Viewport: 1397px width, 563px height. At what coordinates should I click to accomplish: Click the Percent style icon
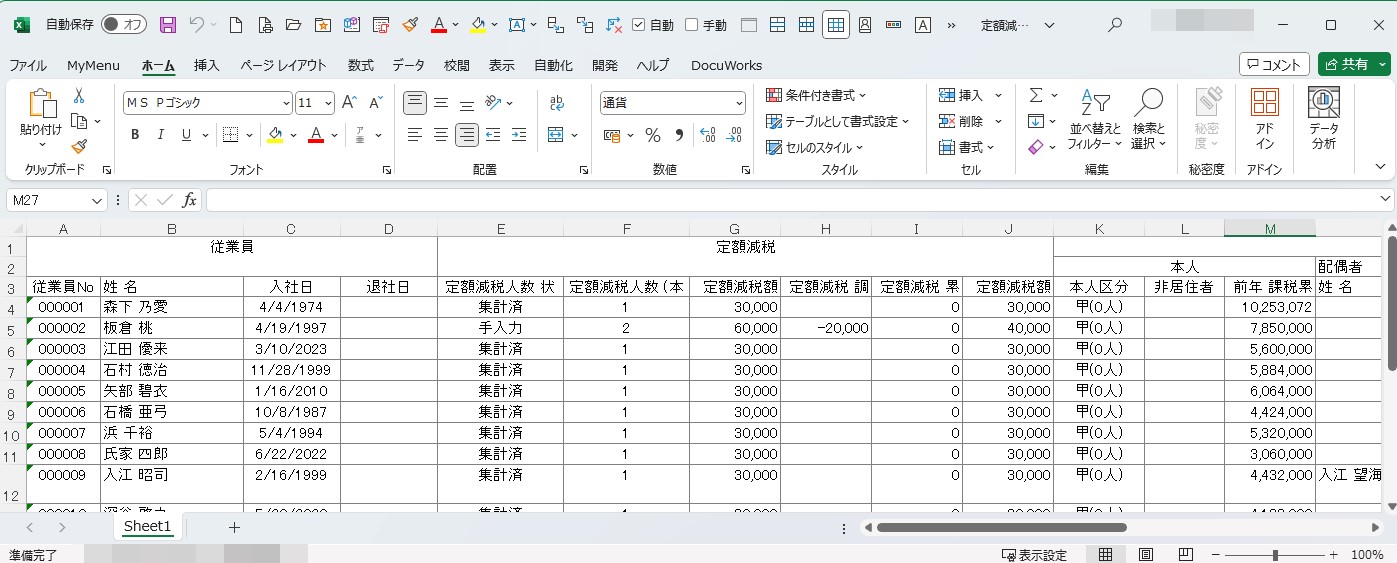pos(653,135)
